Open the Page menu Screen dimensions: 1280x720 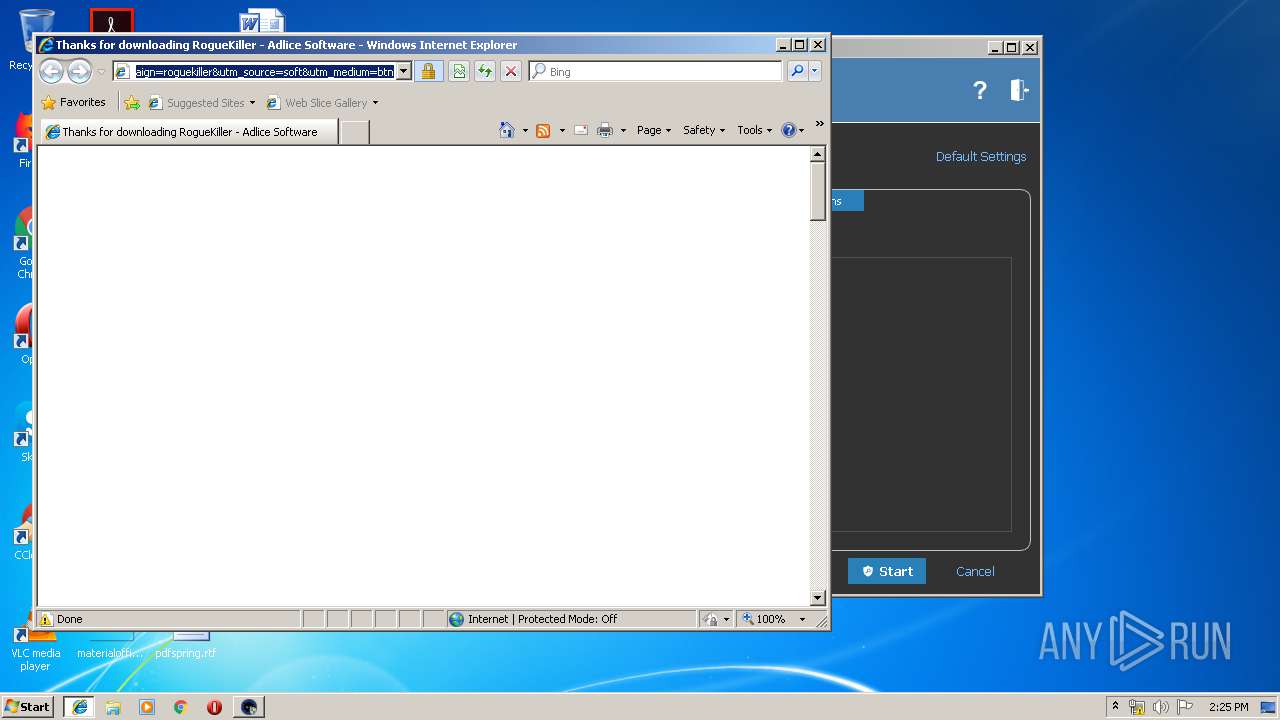(x=654, y=130)
